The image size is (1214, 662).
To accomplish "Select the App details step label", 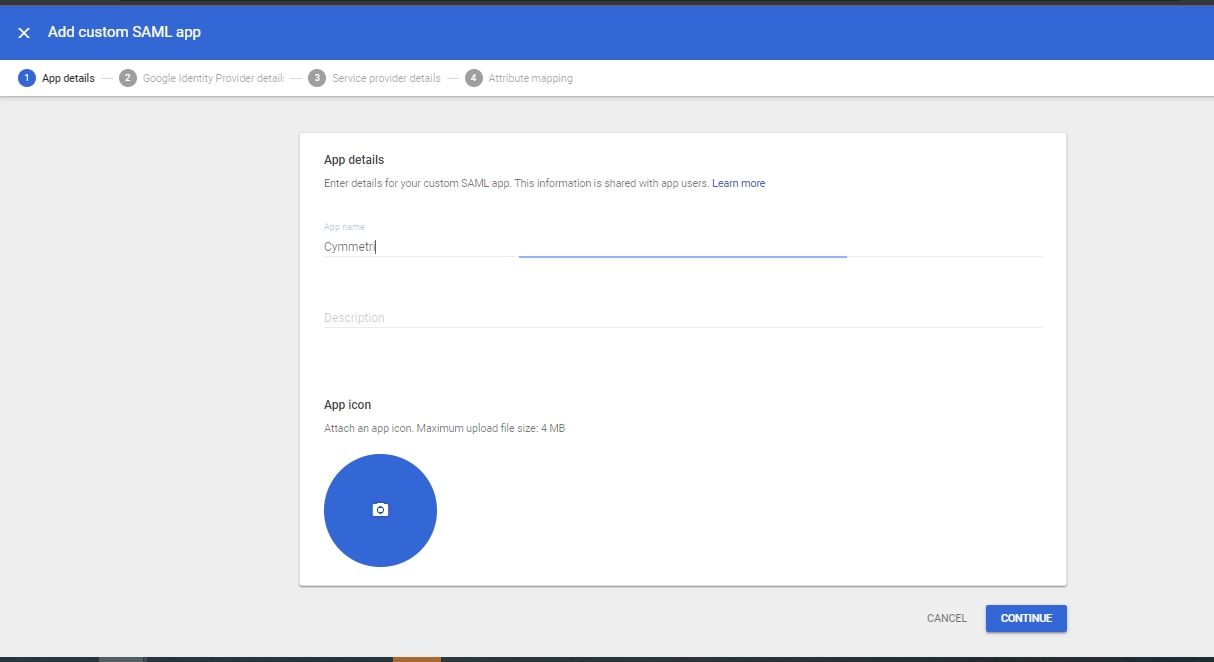I will click(x=68, y=78).
